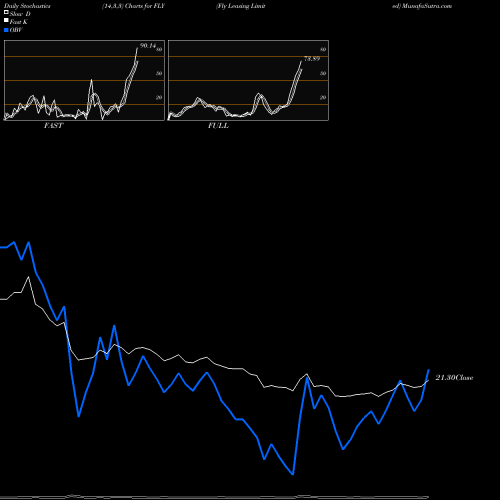Click the '(14,3,3) Charts for FLY' heading
Screen dimensions: 500x500
click(133, 6)
